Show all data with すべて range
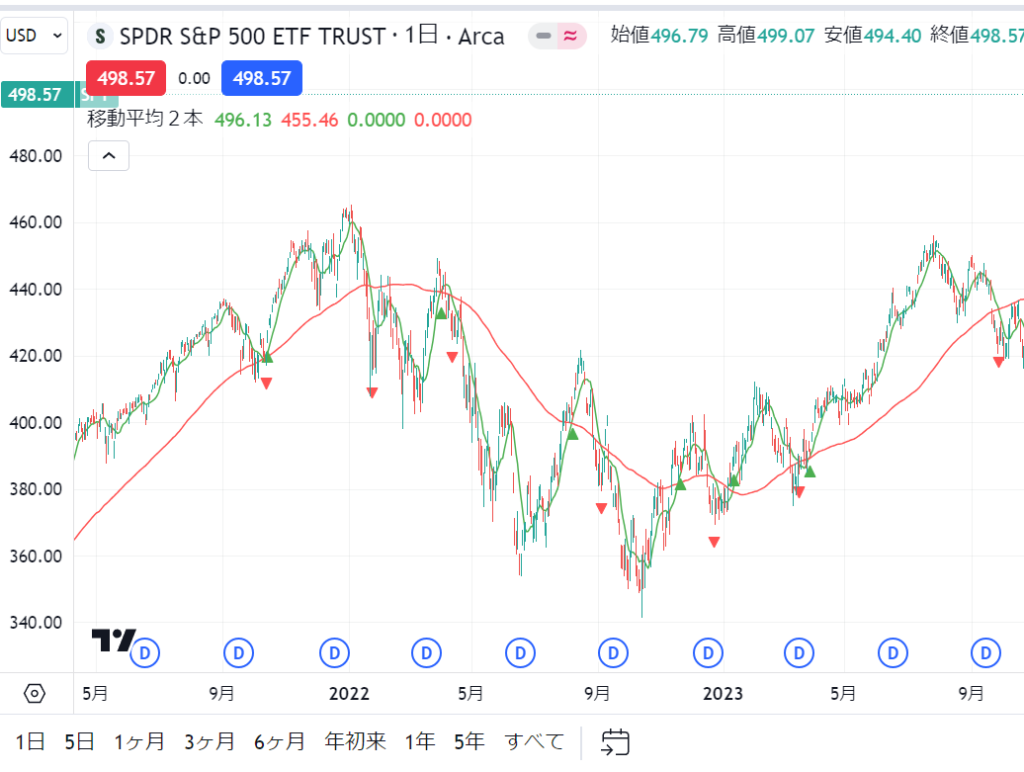The width and height of the screenshot is (1024, 772). (534, 742)
